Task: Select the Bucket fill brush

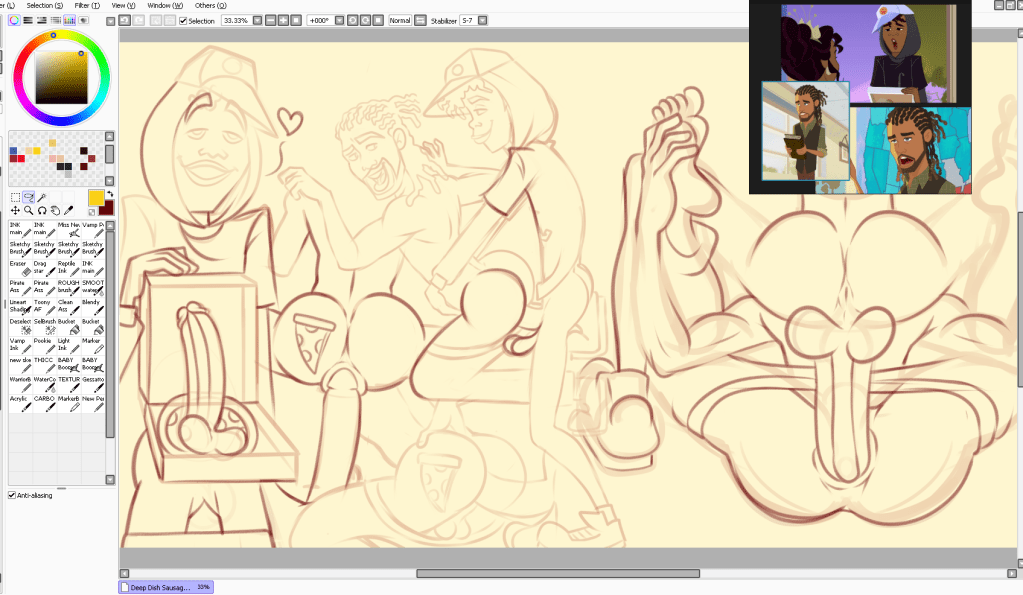Action: 67,326
